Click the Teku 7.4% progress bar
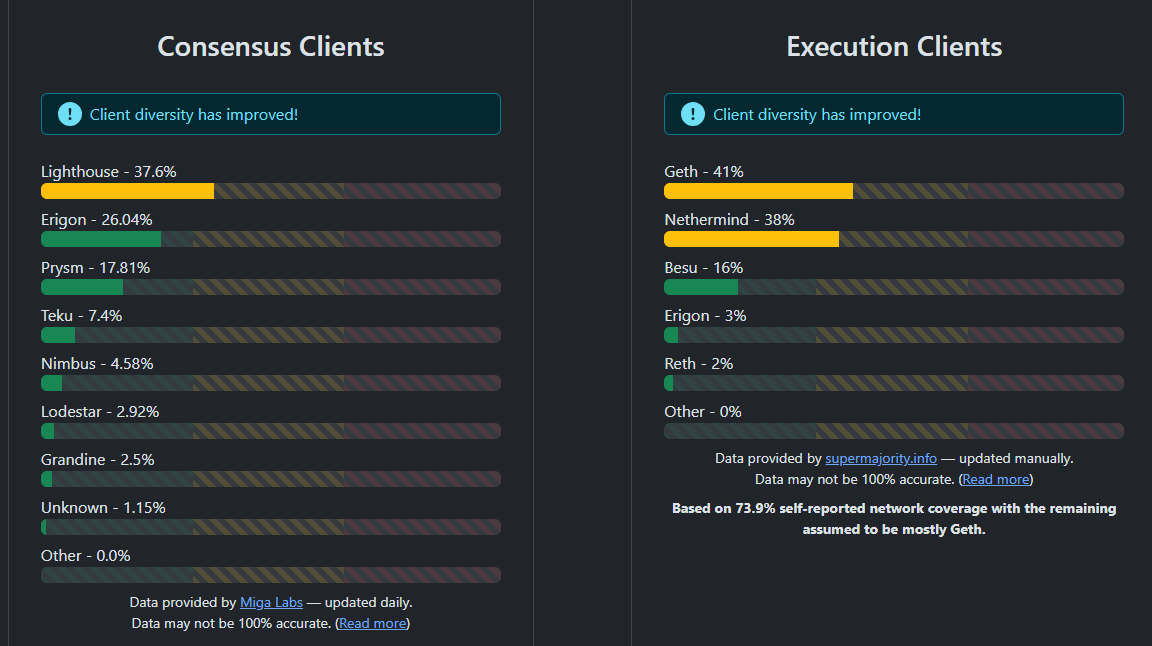Image resolution: width=1152 pixels, height=646 pixels. pos(270,335)
